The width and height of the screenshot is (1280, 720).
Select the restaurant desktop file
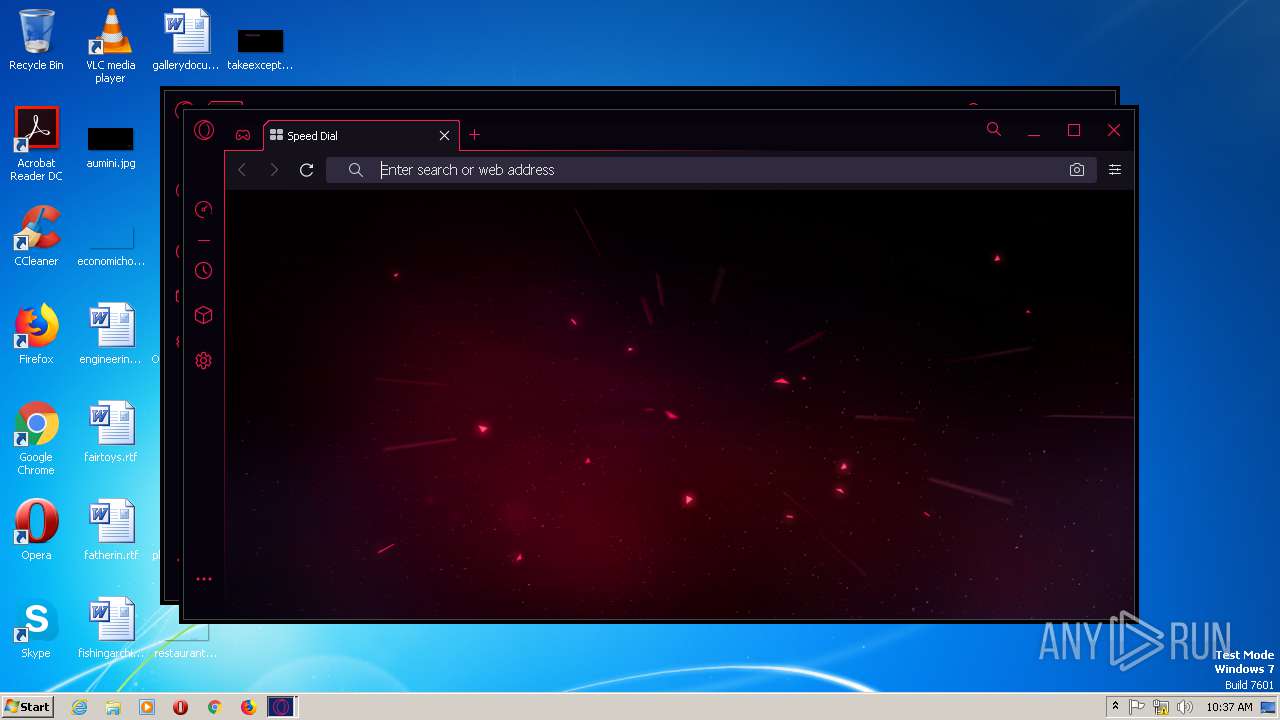click(x=186, y=640)
